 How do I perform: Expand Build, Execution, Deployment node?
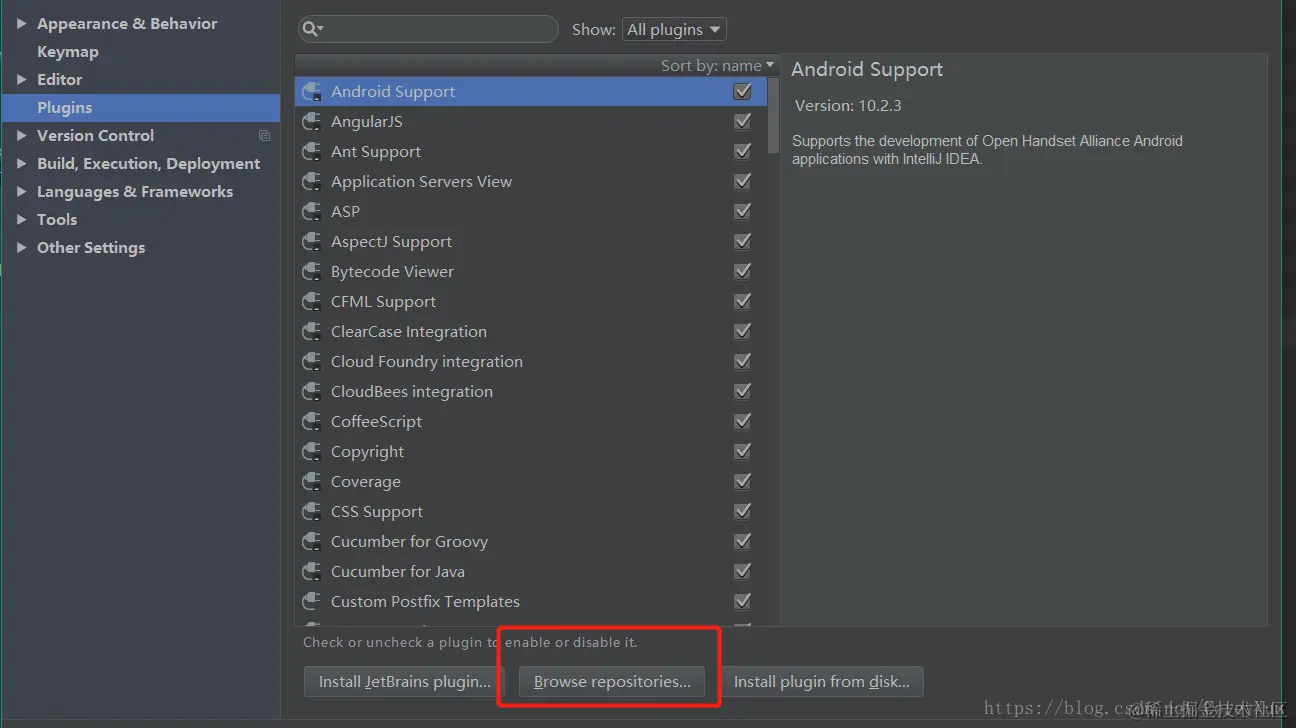coord(22,163)
